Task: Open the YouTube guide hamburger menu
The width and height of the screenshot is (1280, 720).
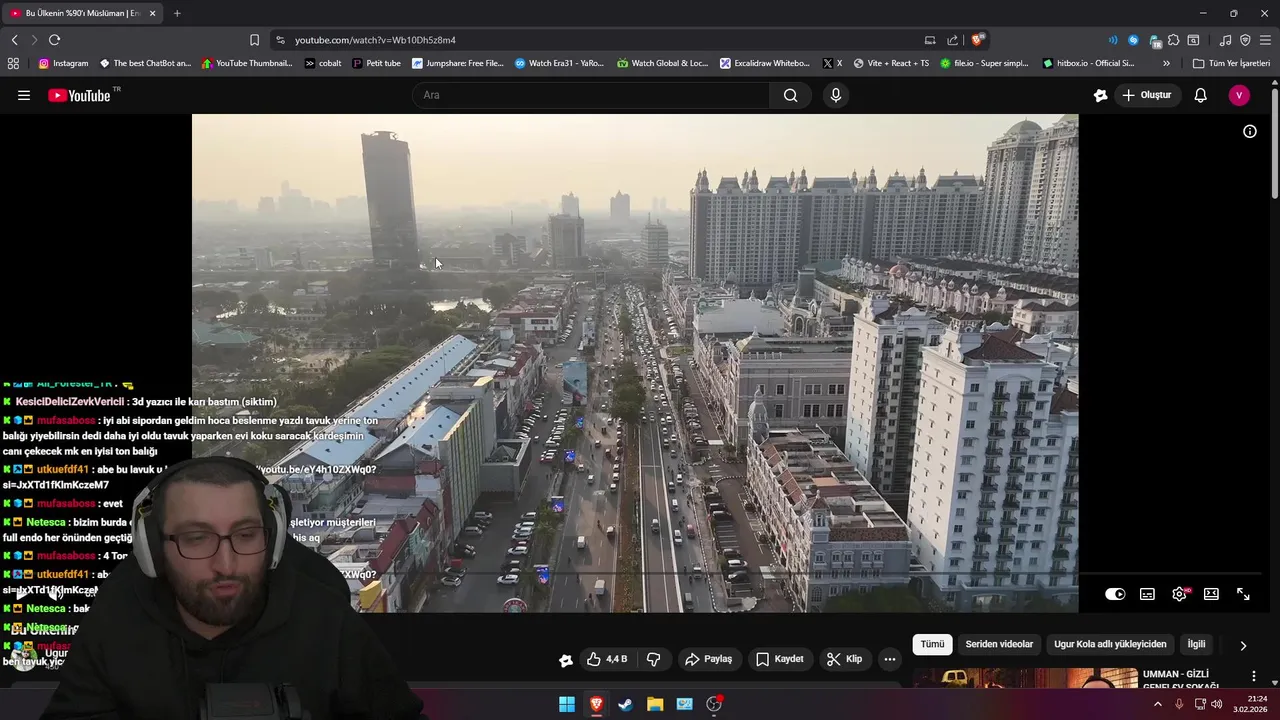Action: pyautogui.click(x=24, y=95)
